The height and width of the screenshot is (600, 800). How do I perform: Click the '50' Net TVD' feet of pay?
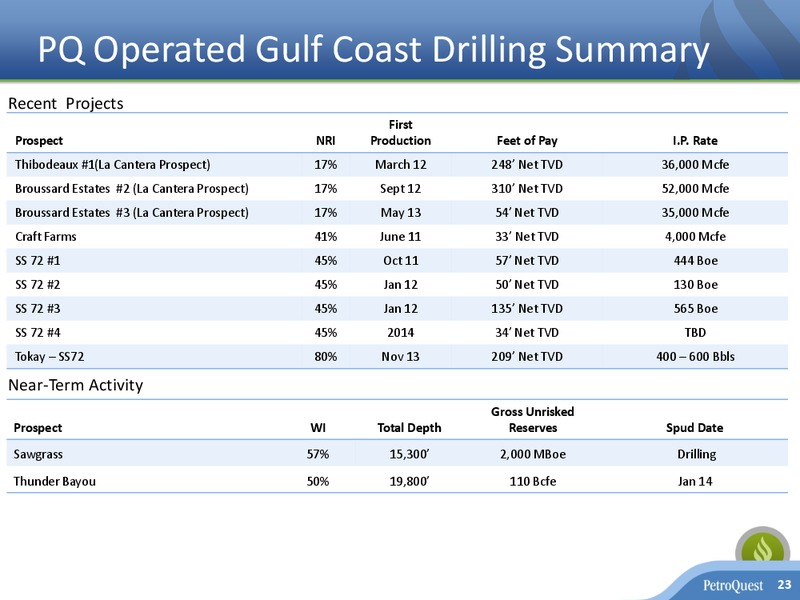(x=527, y=285)
